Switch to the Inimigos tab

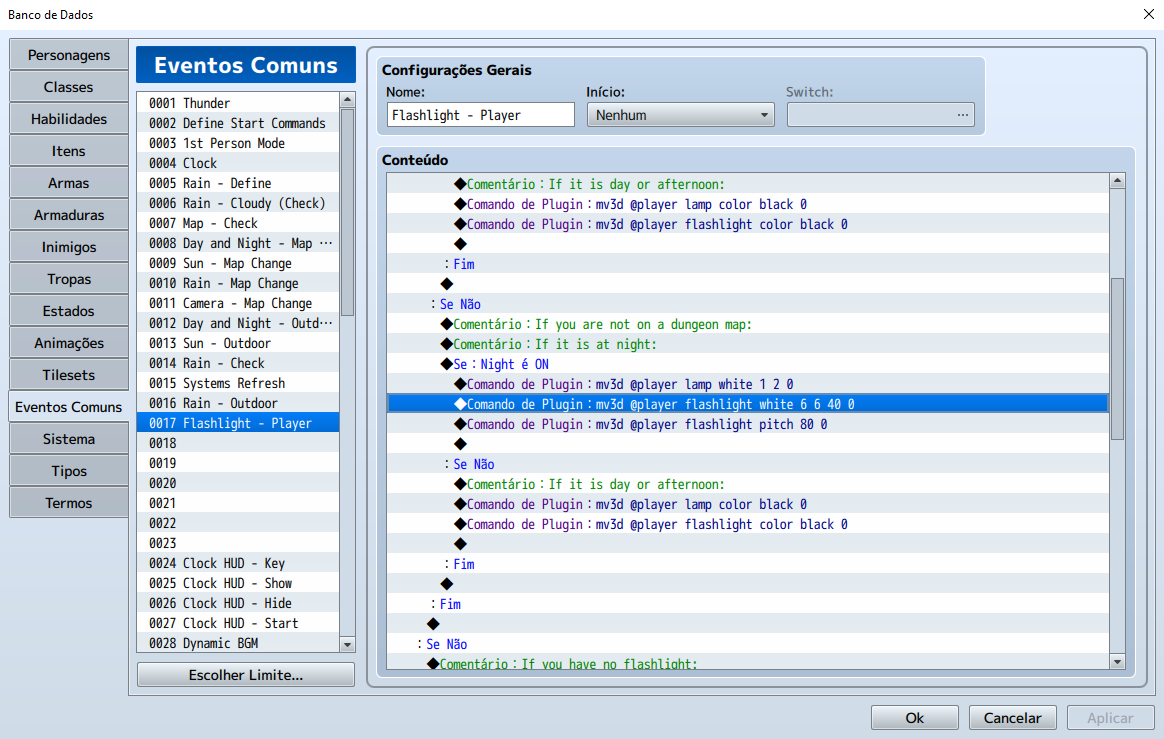click(68, 247)
